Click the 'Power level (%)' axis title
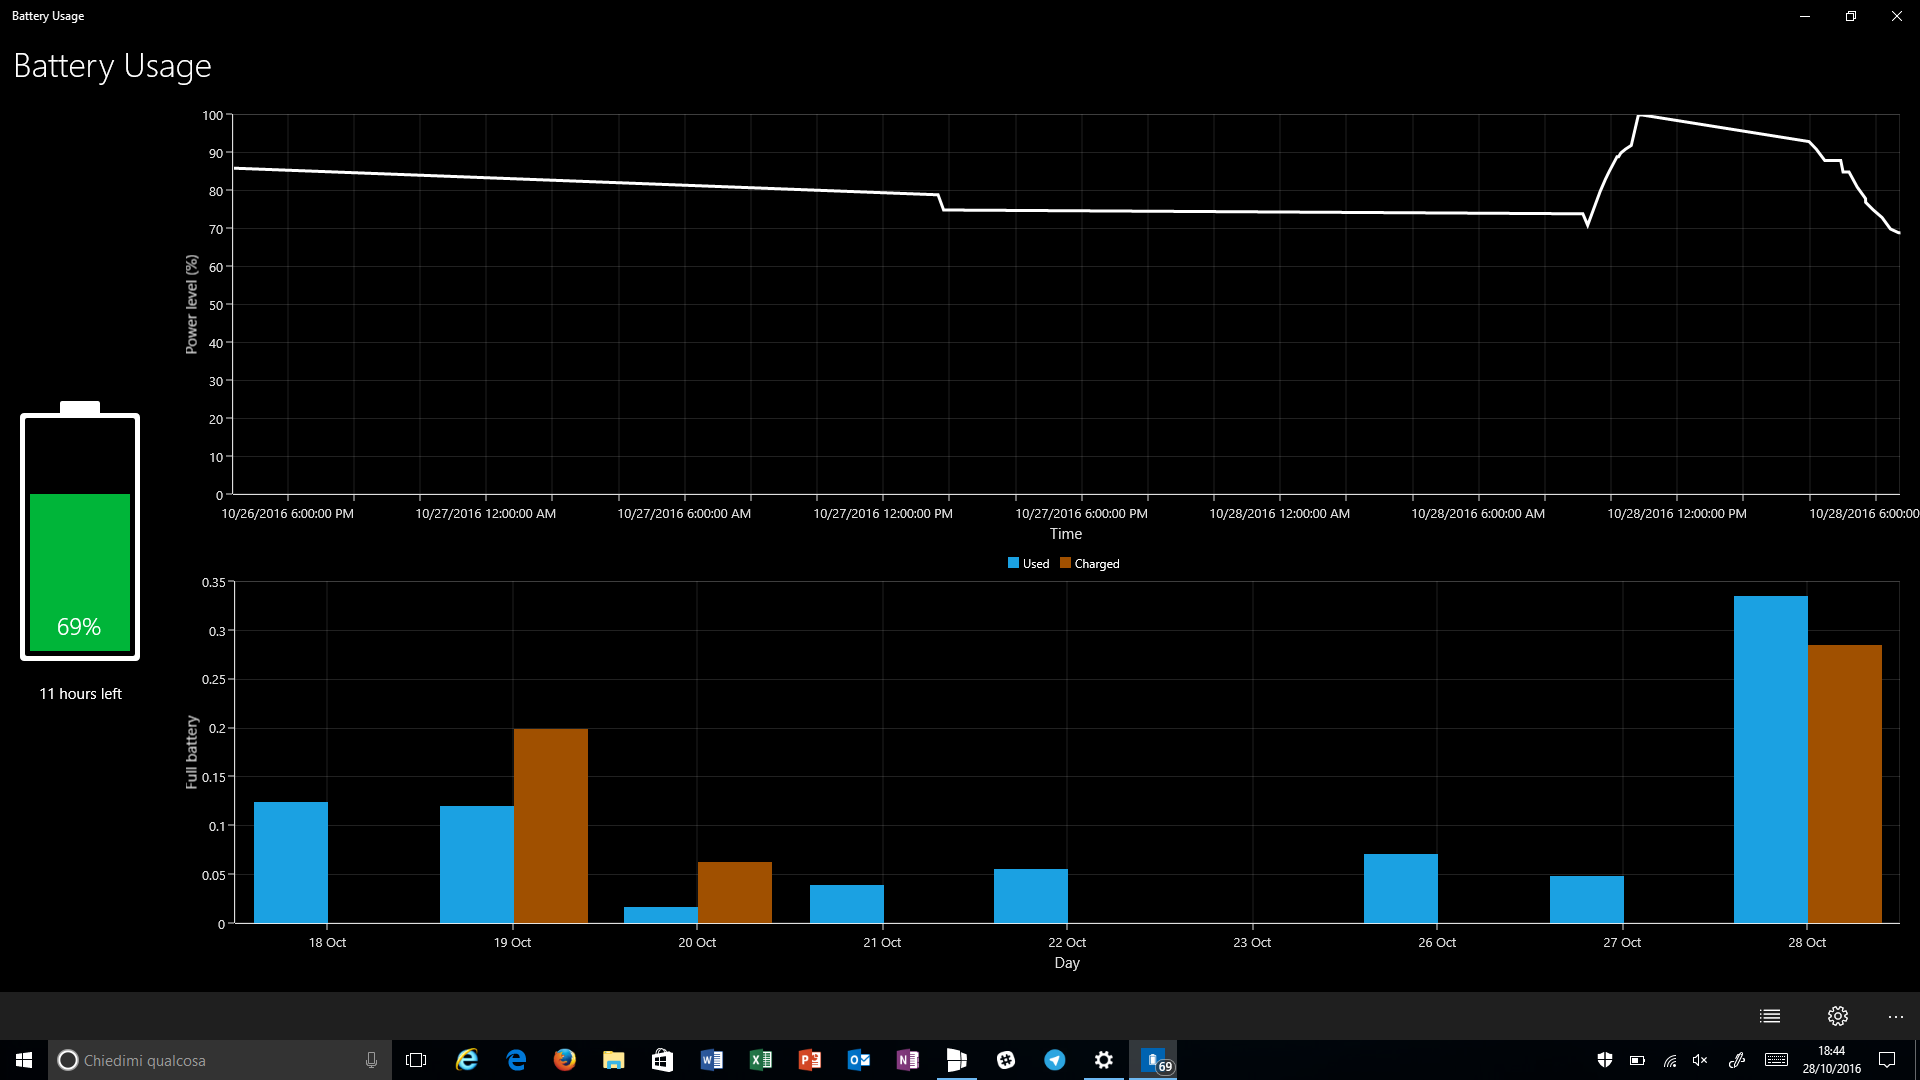1920x1080 pixels. tap(191, 304)
